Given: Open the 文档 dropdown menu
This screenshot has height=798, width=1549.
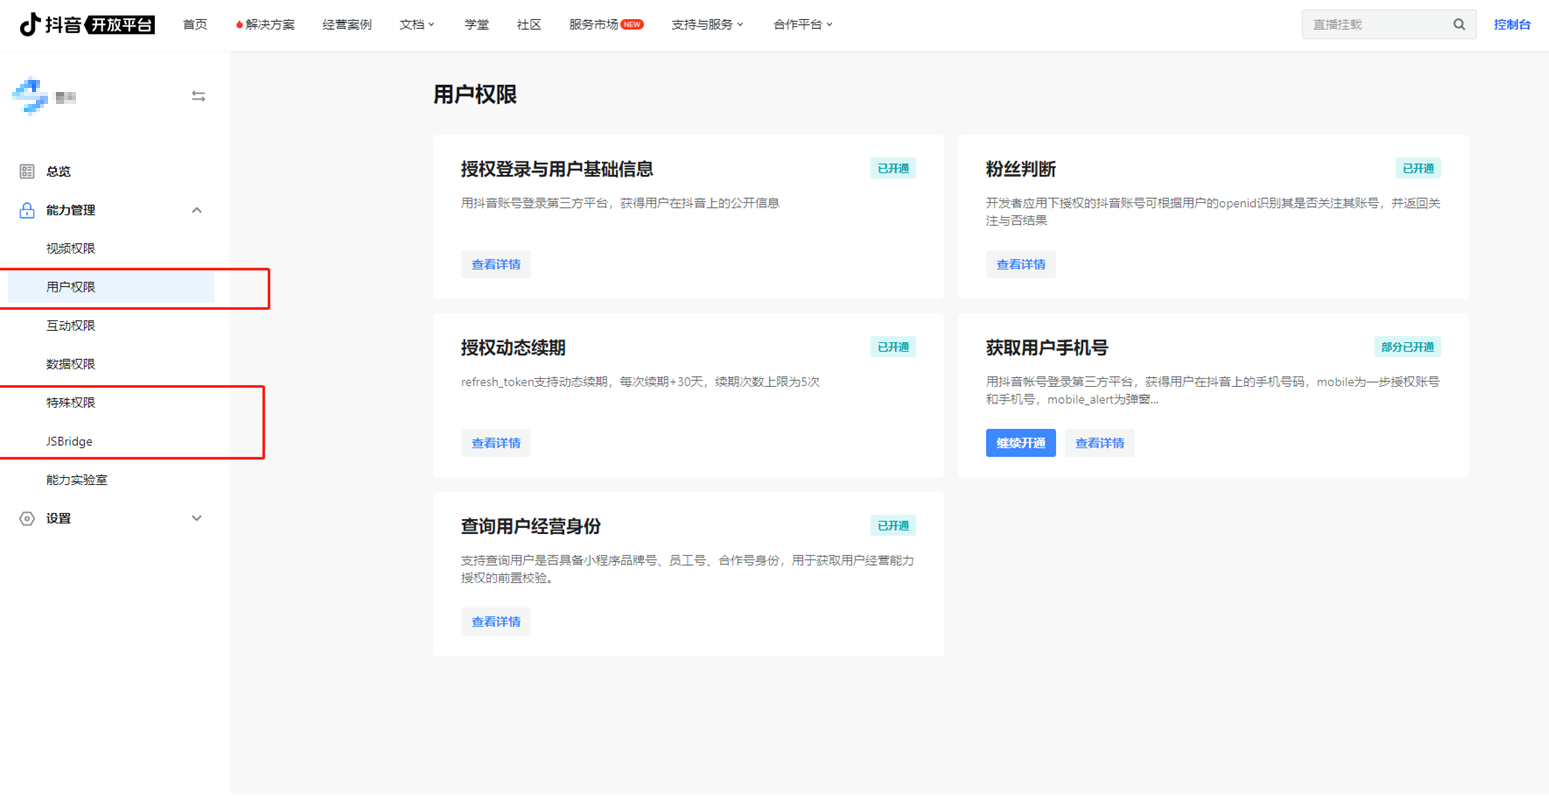Looking at the screenshot, I should (417, 25).
